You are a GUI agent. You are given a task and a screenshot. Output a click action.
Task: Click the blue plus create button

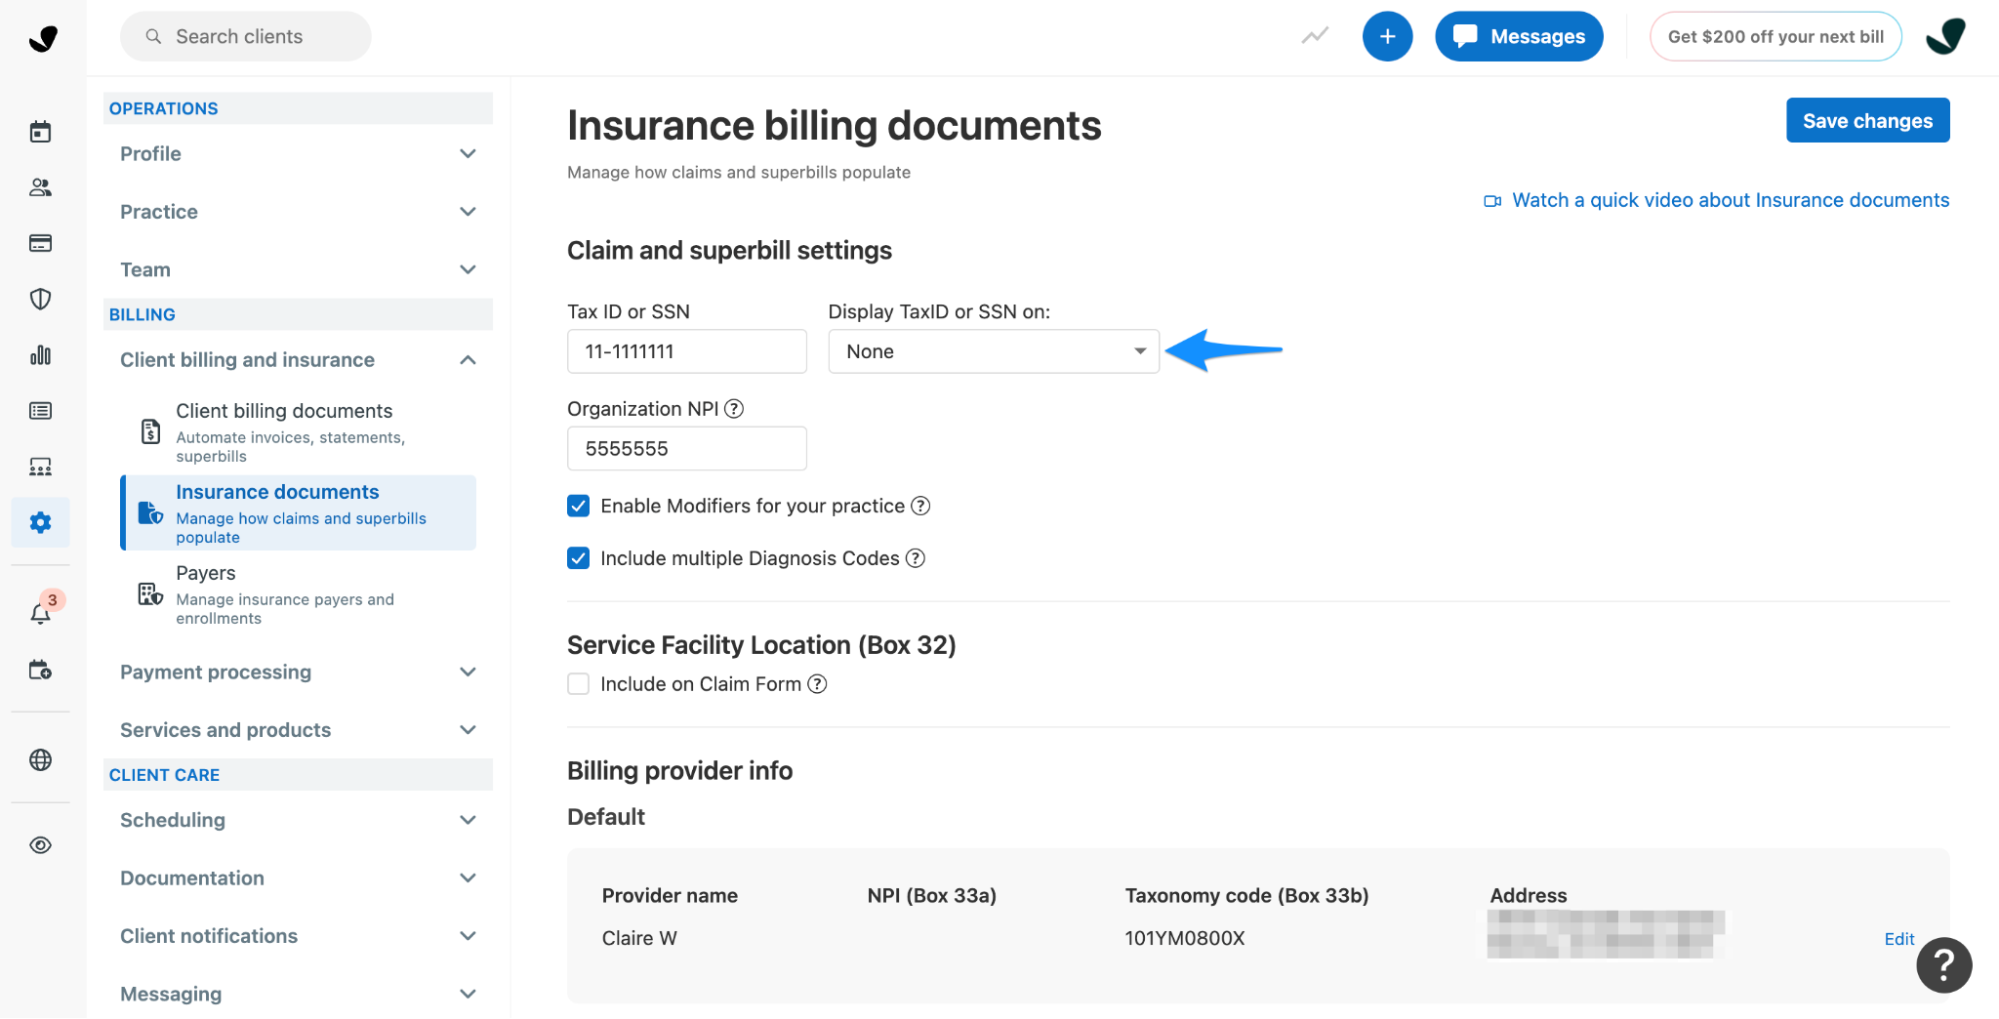1387,36
